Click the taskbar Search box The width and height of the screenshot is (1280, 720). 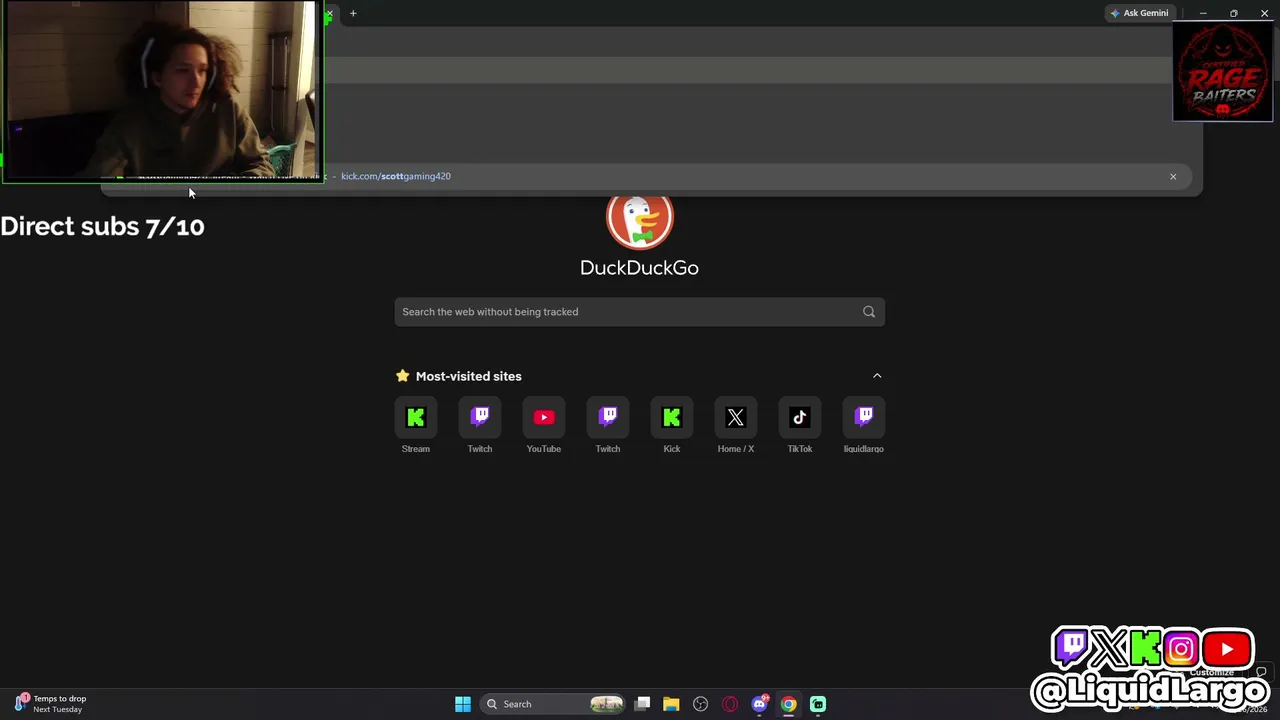pos(553,704)
